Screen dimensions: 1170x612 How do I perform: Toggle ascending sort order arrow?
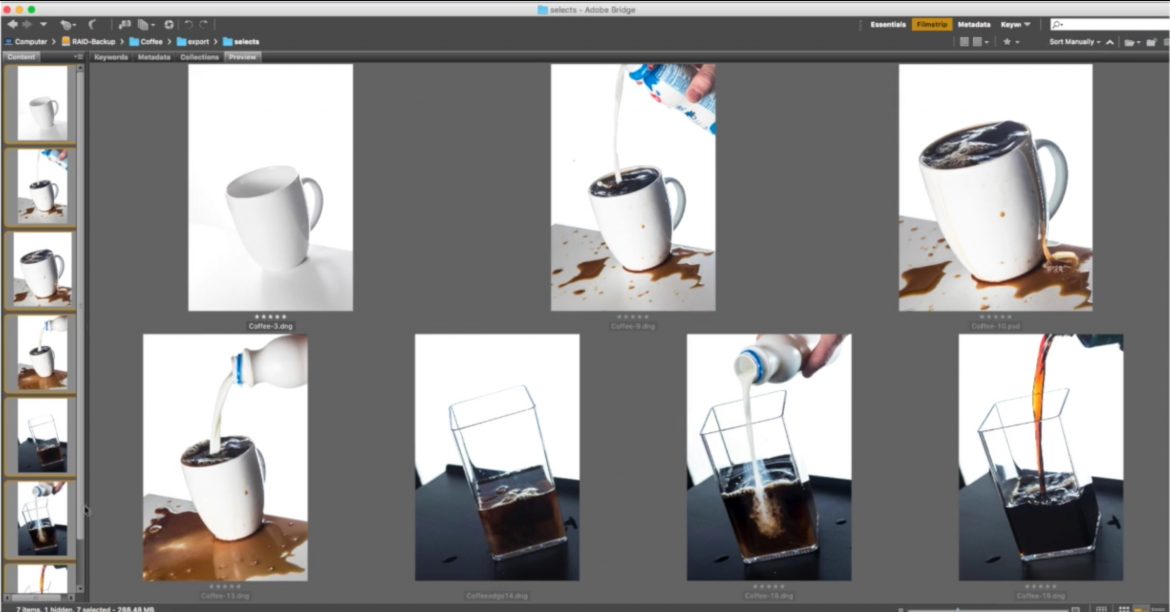(1110, 42)
